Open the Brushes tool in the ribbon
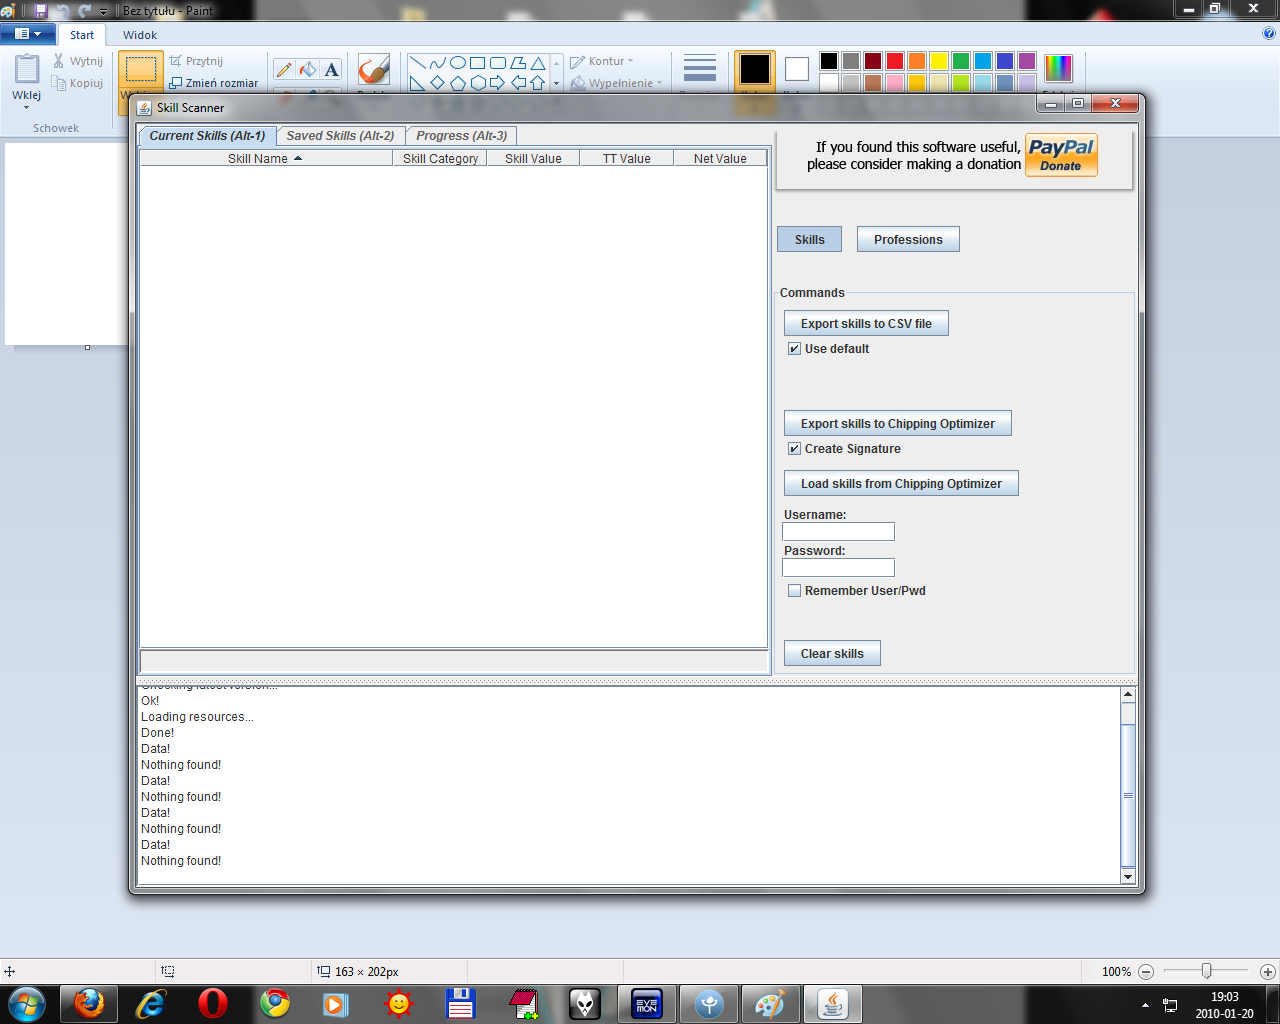 click(373, 71)
